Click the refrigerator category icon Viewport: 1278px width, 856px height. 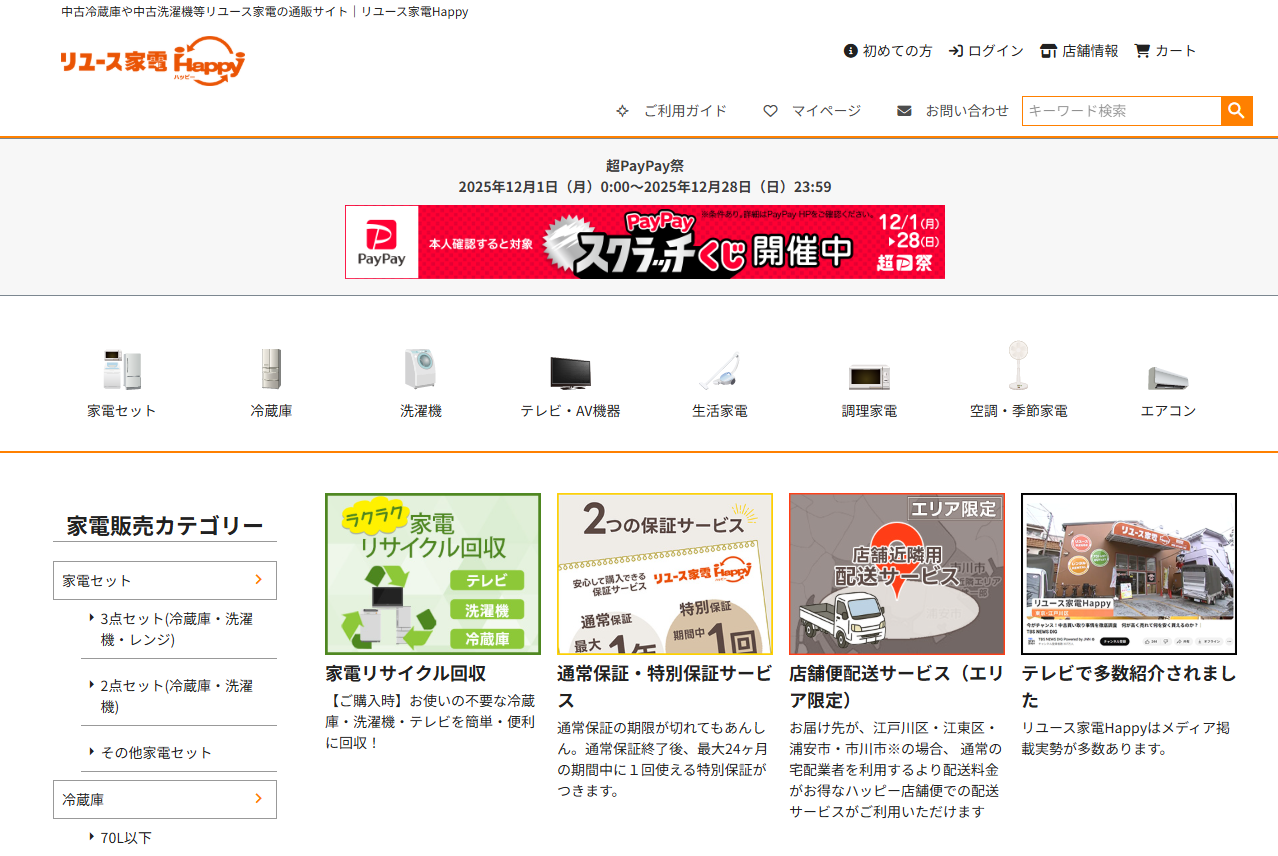(x=271, y=370)
